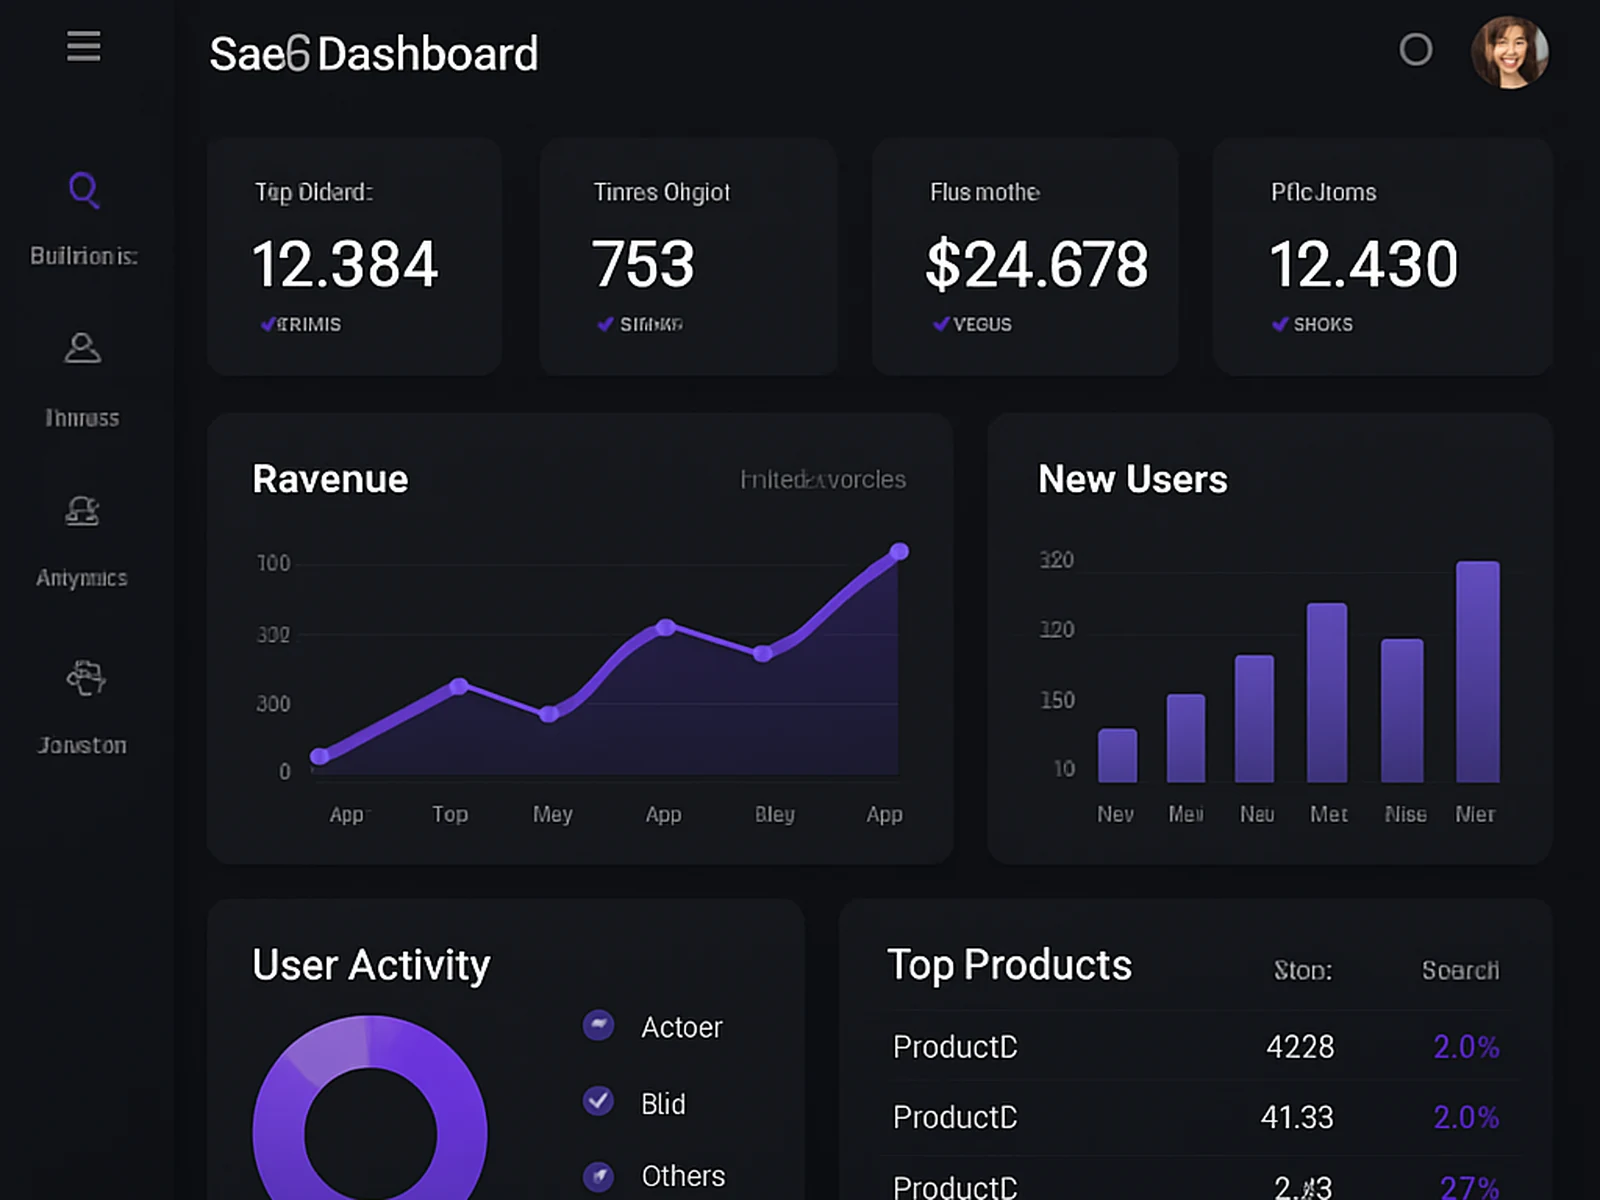Select the Antynnics menu label

click(x=82, y=578)
